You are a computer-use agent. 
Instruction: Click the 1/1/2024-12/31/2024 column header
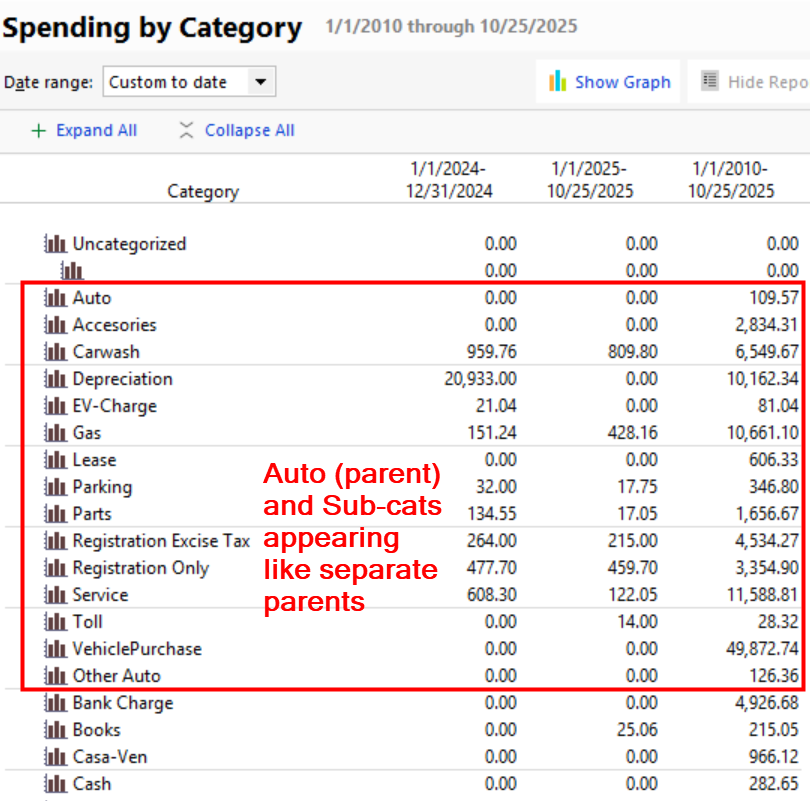448,180
